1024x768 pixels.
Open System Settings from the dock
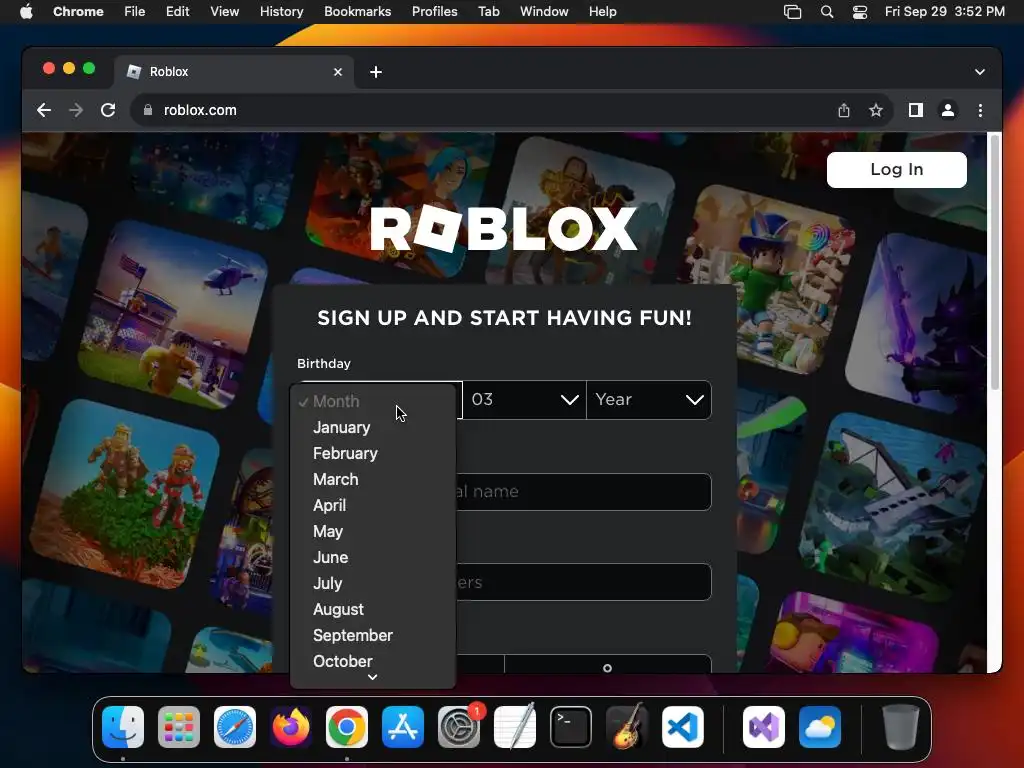[x=458, y=727]
